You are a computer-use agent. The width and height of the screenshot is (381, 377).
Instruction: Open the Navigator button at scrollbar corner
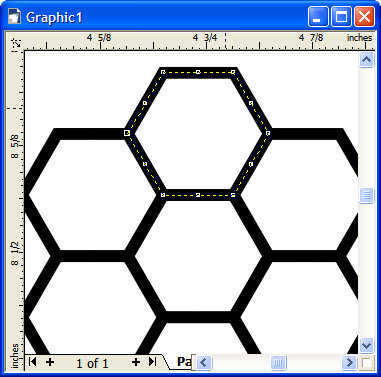pyautogui.click(x=366, y=362)
